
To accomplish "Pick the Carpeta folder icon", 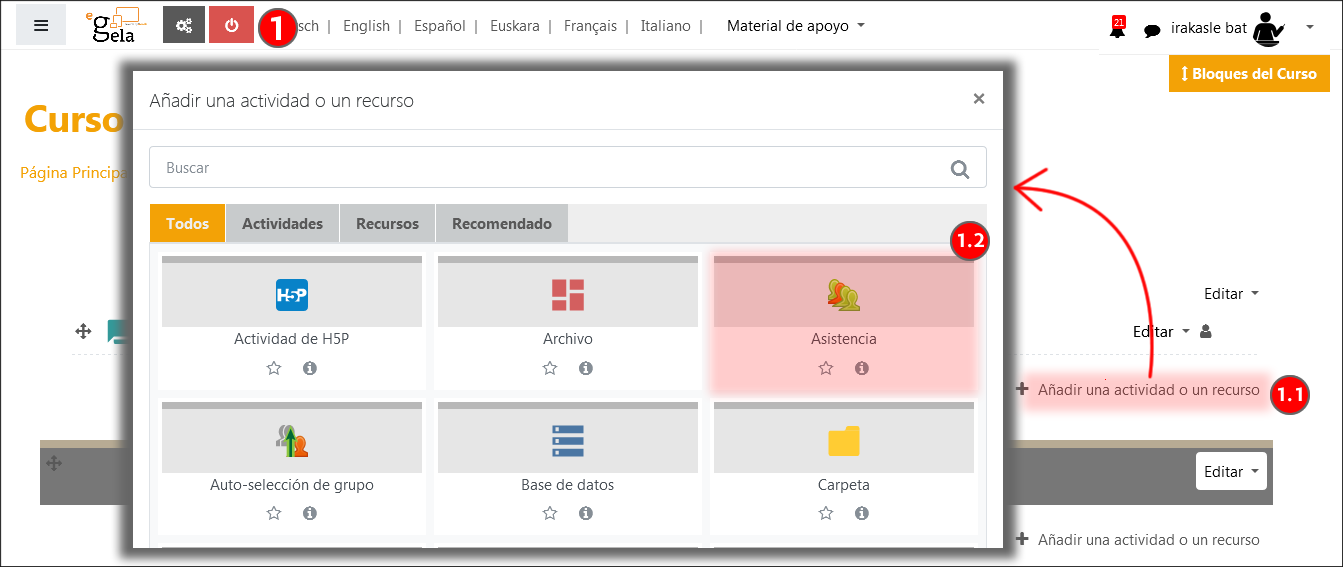I will point(843,441).
